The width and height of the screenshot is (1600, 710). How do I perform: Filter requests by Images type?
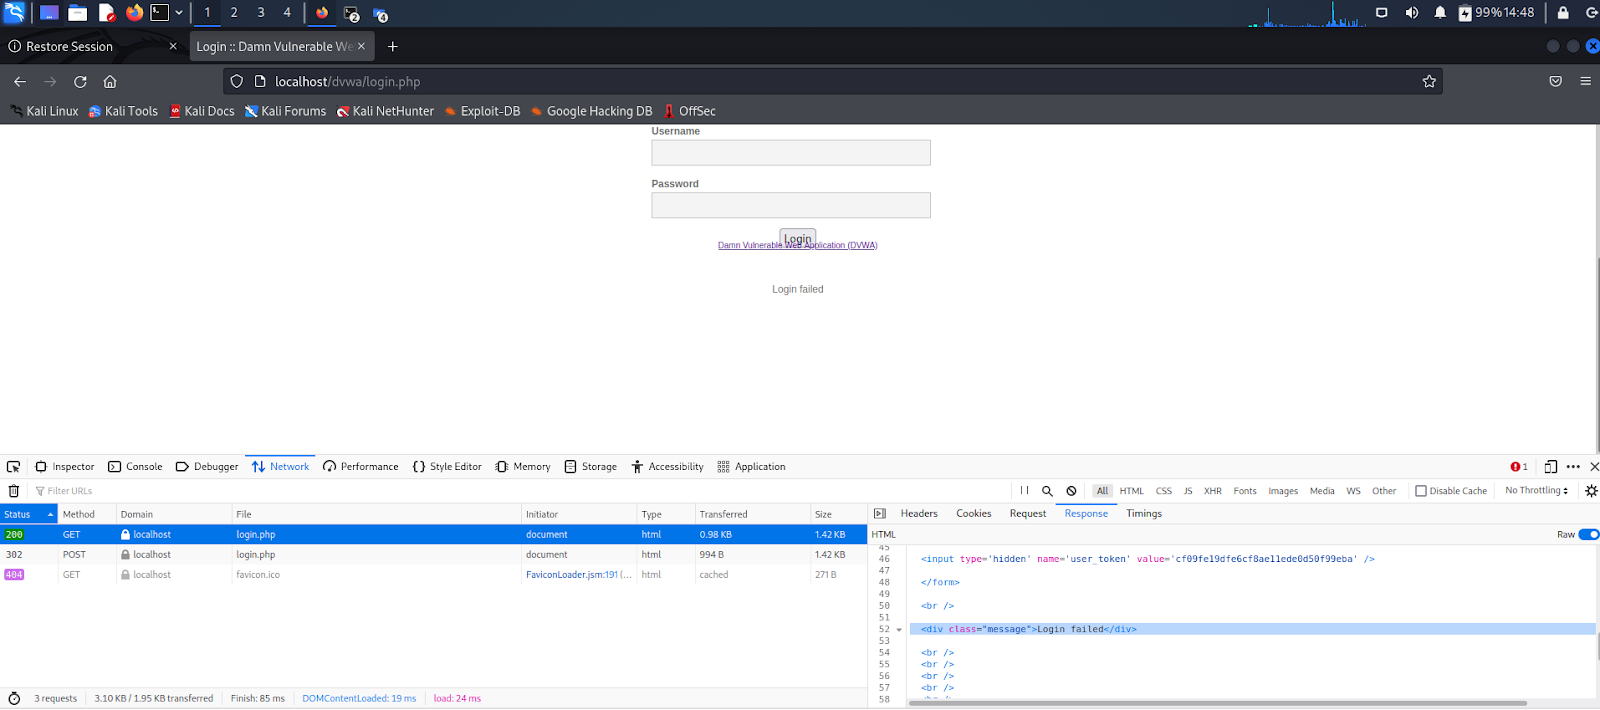(x=1283, y=491)
